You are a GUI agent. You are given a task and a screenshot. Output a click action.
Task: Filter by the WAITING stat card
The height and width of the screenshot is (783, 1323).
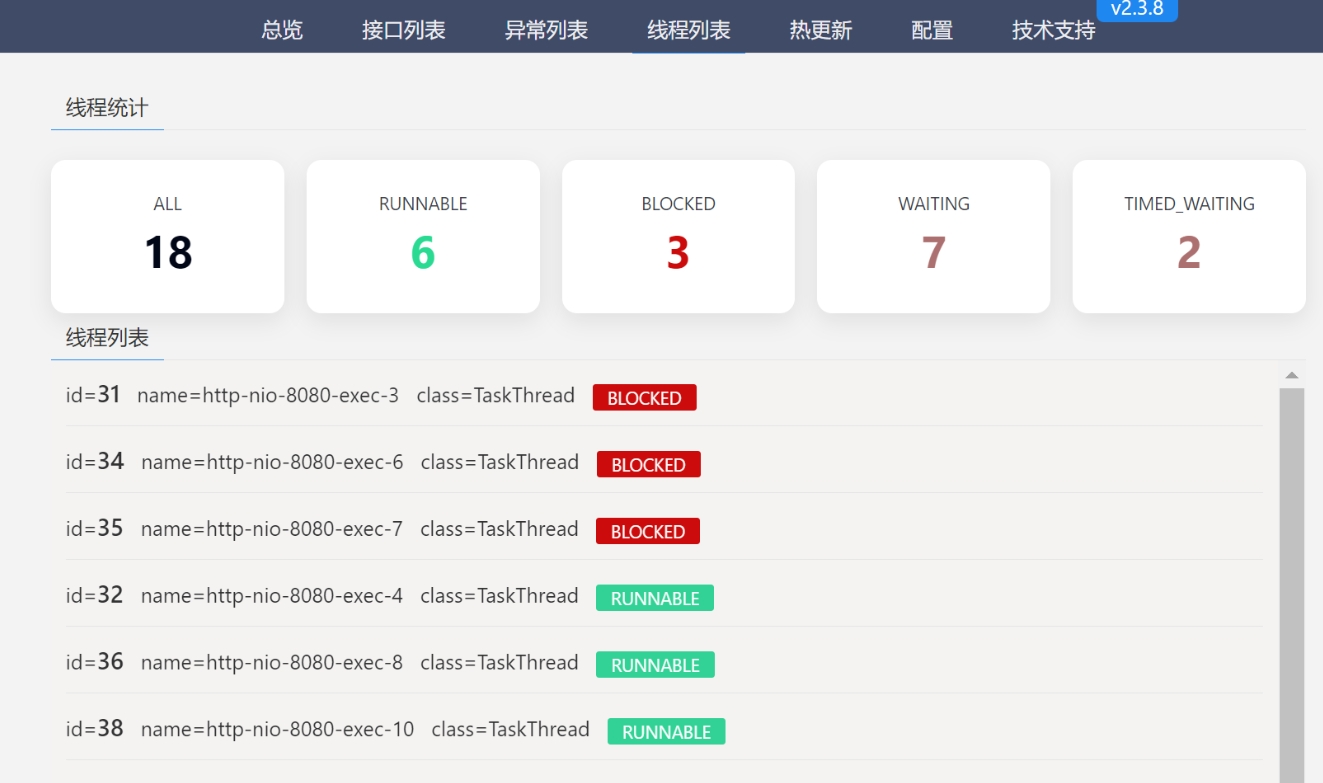tap(933, 236)
